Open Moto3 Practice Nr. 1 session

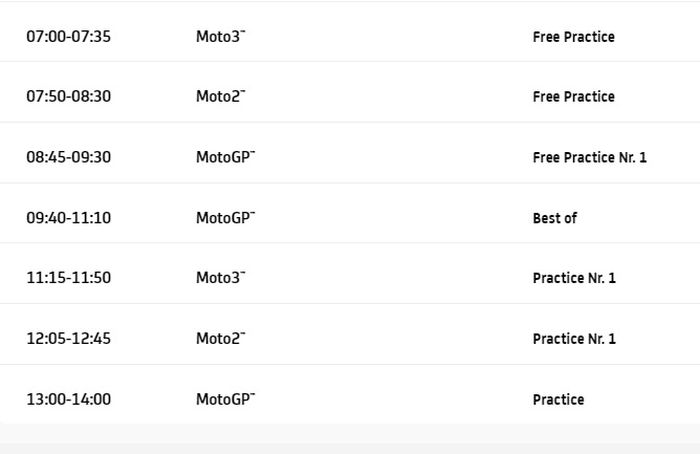pyautogui.click(x=574, y=278)
